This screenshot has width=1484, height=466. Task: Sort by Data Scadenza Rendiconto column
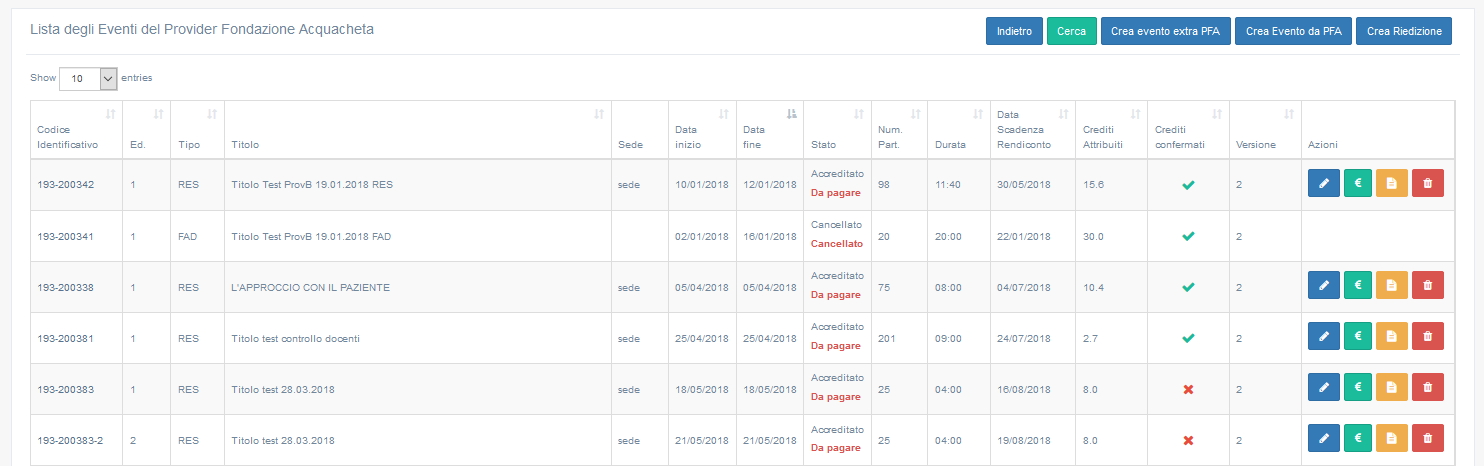tap(1033, 130)
